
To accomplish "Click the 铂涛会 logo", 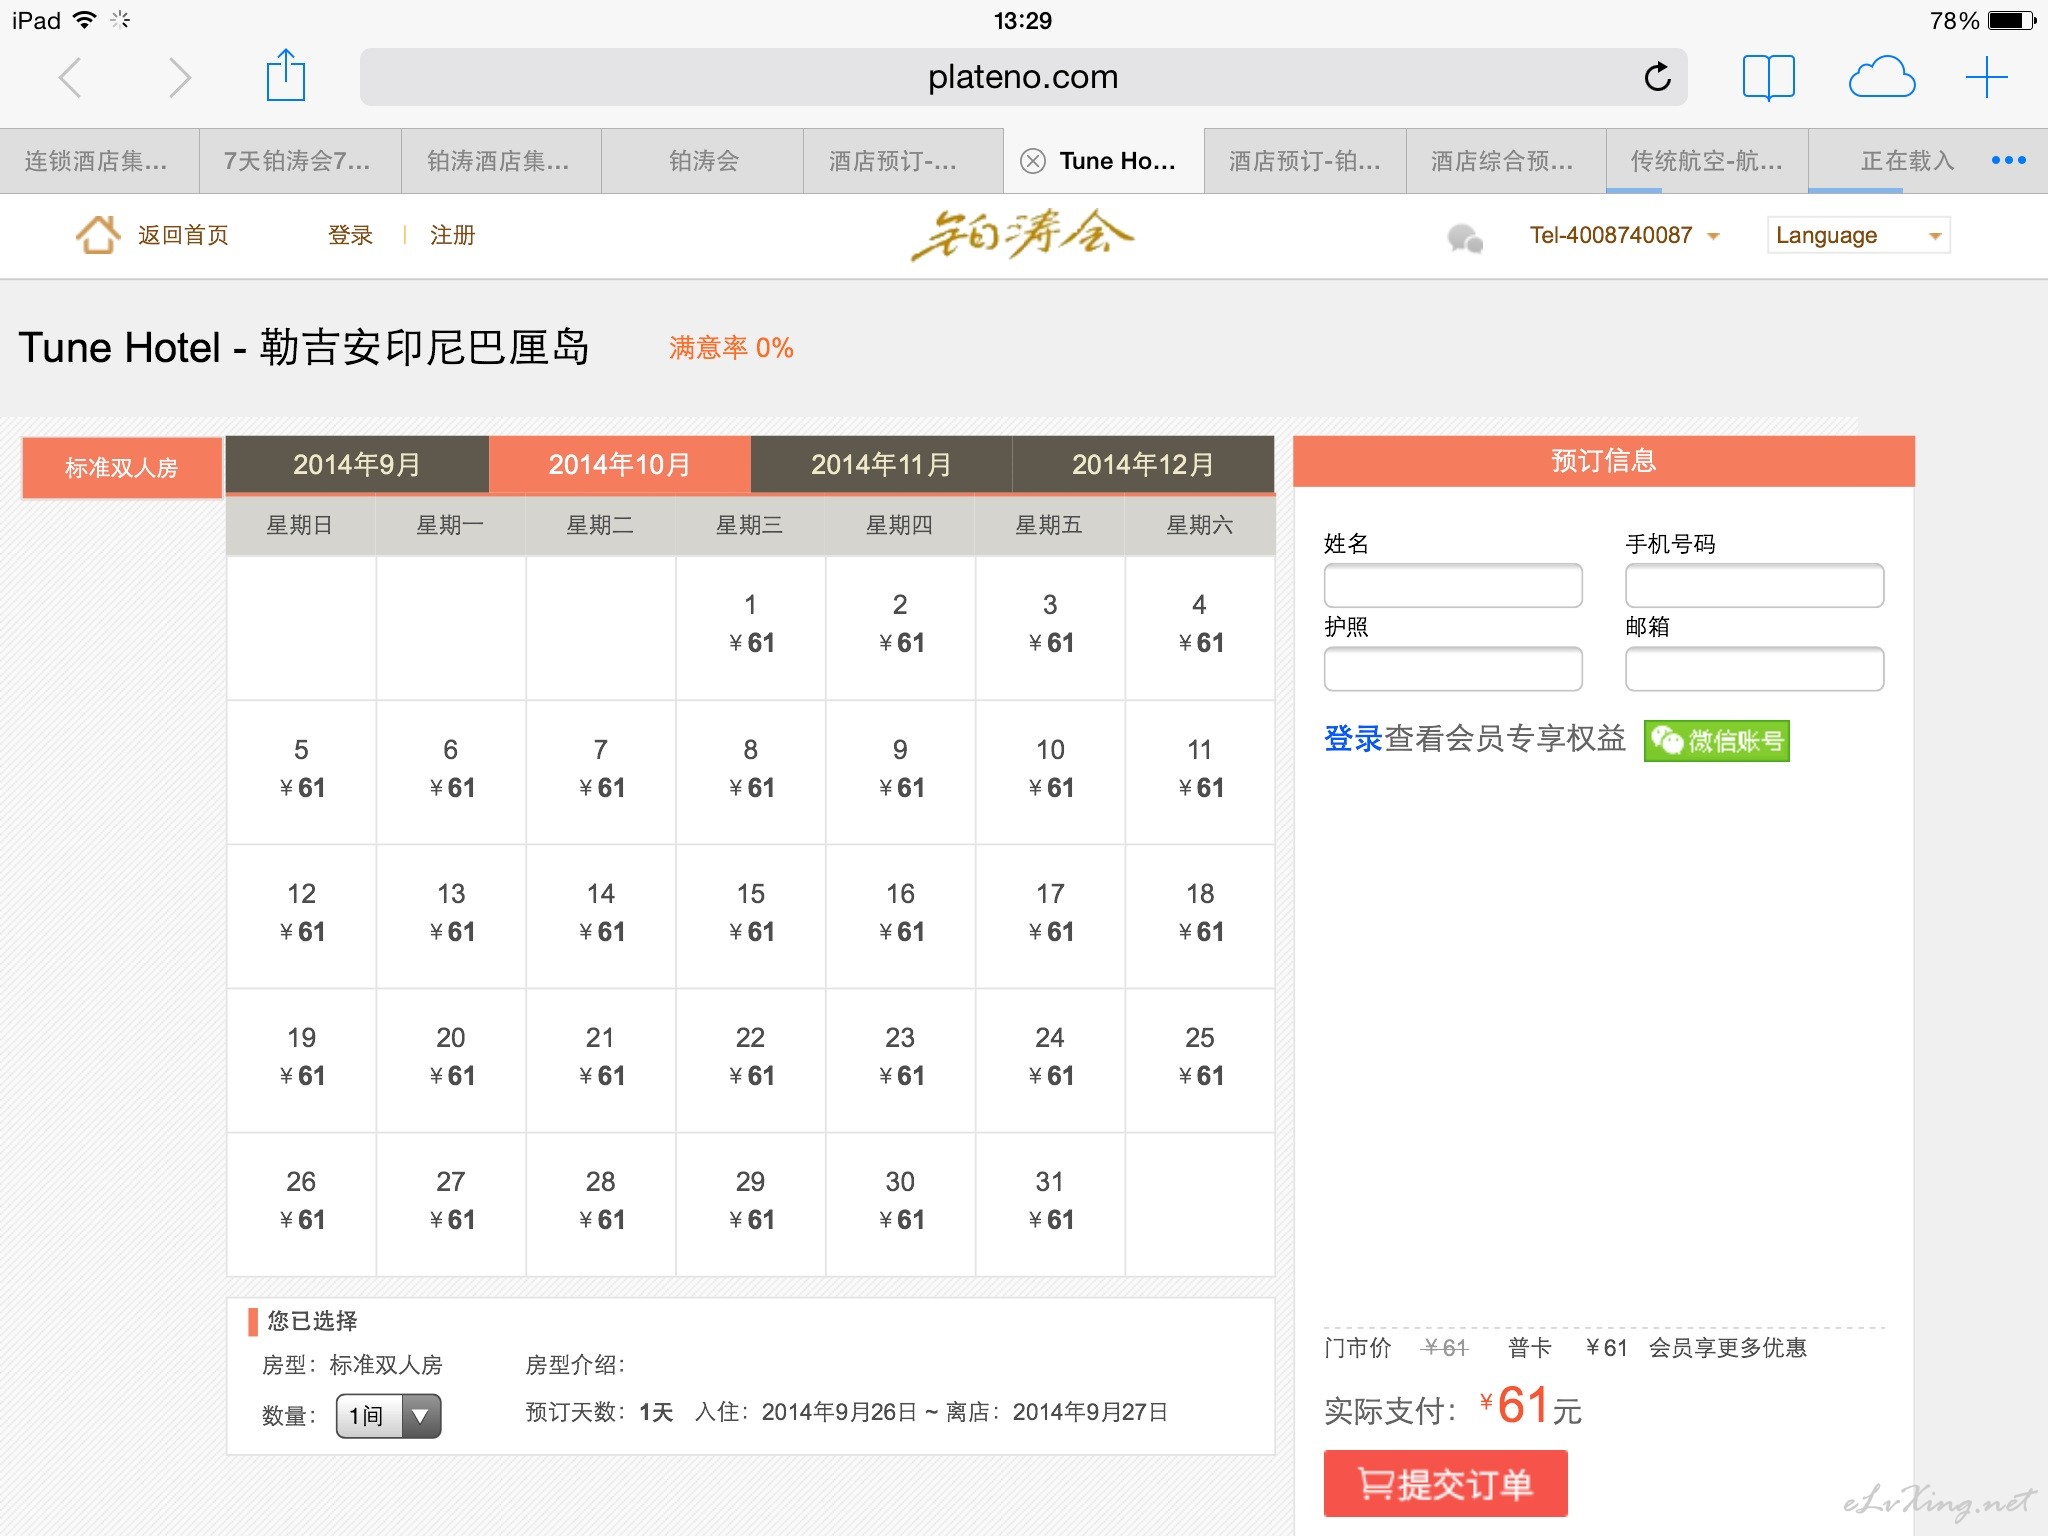I will pyautogui.click(x=1022, y=235).
